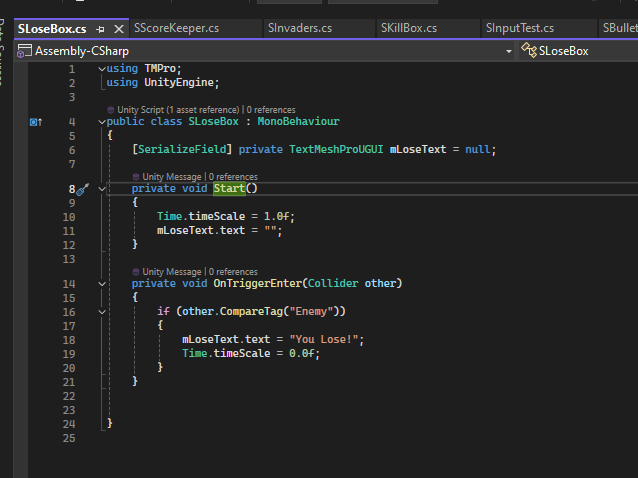
Task: Click line number 14 in the gutter
Action: 69,284
